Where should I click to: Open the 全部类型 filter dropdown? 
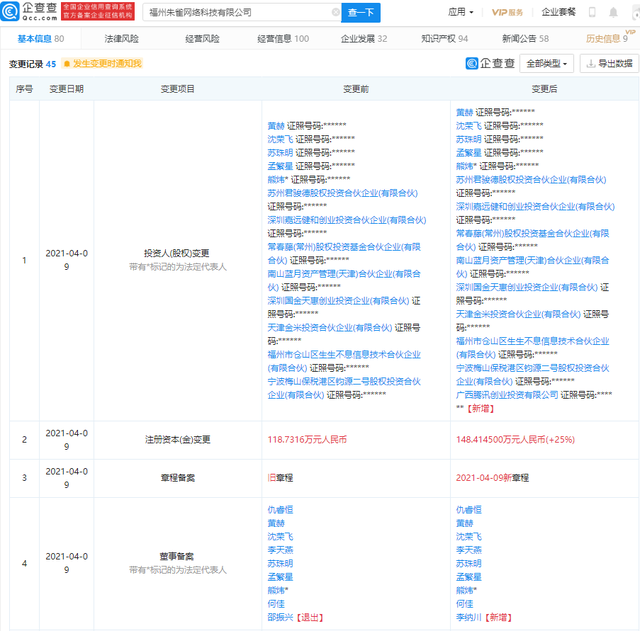[546, 64]
